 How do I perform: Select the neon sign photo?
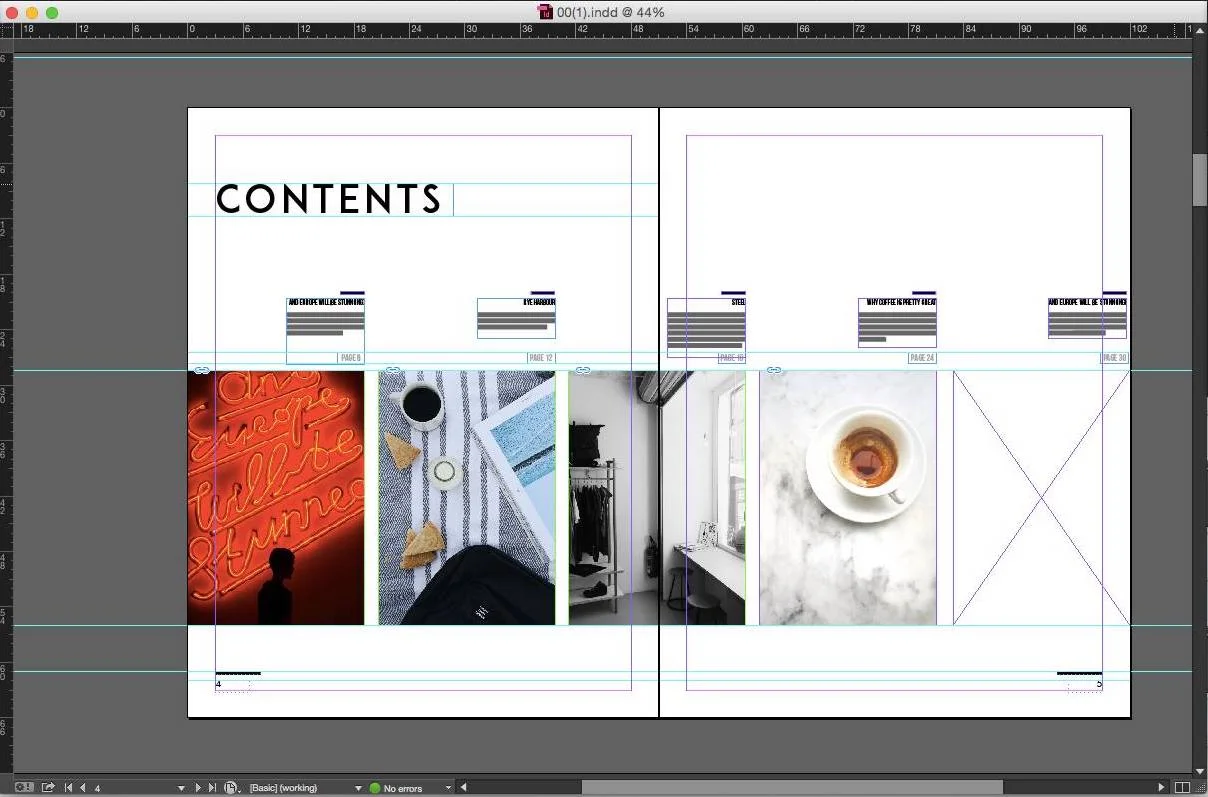pyautogui.click(x=276, y=498)
